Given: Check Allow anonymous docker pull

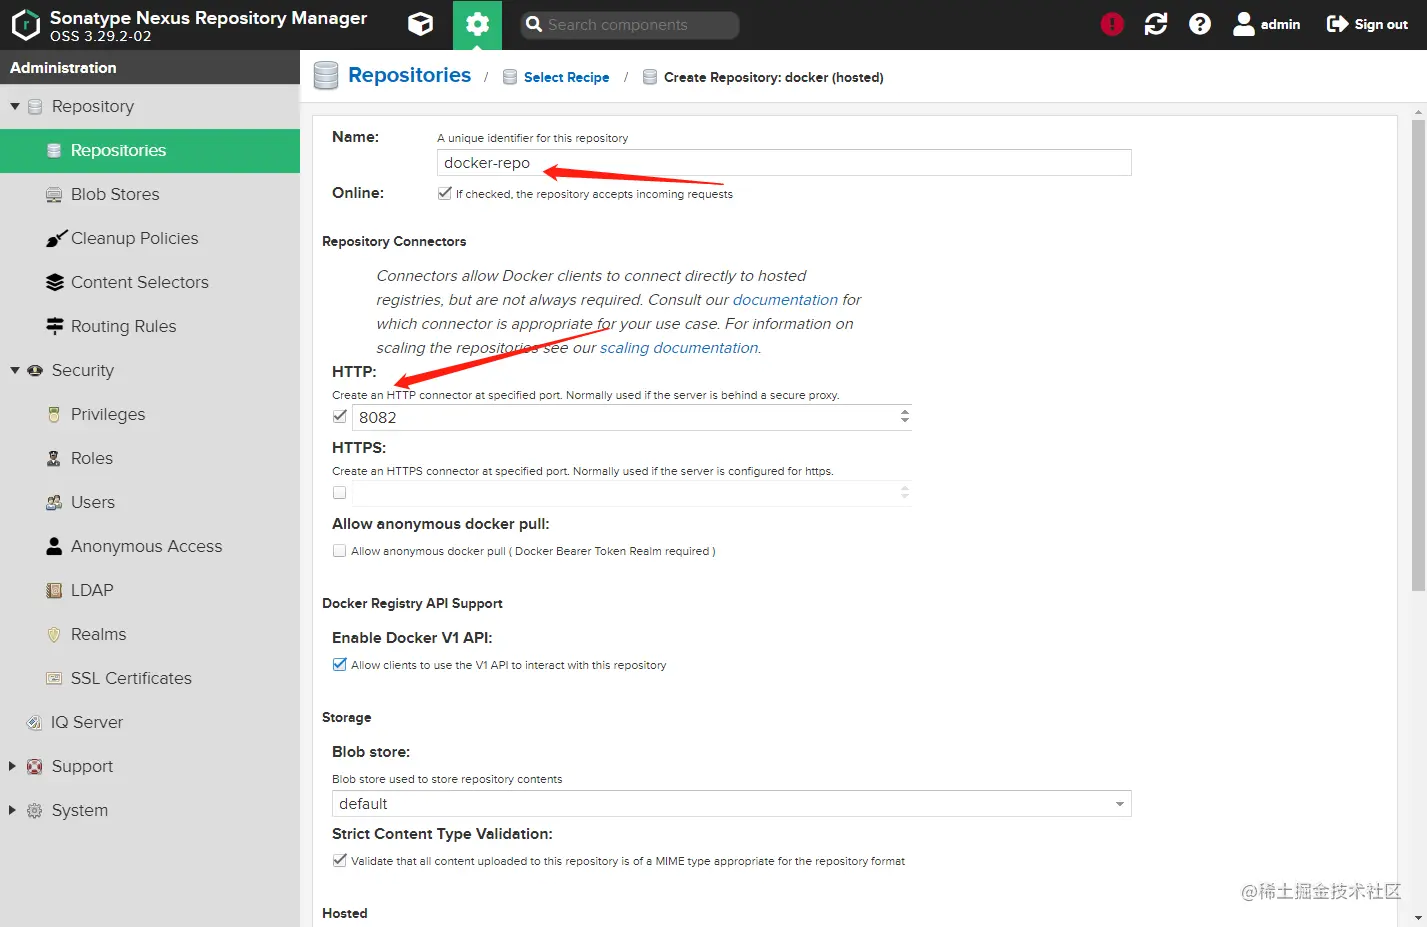Looking at the screenshot, I should pos(339,551).
